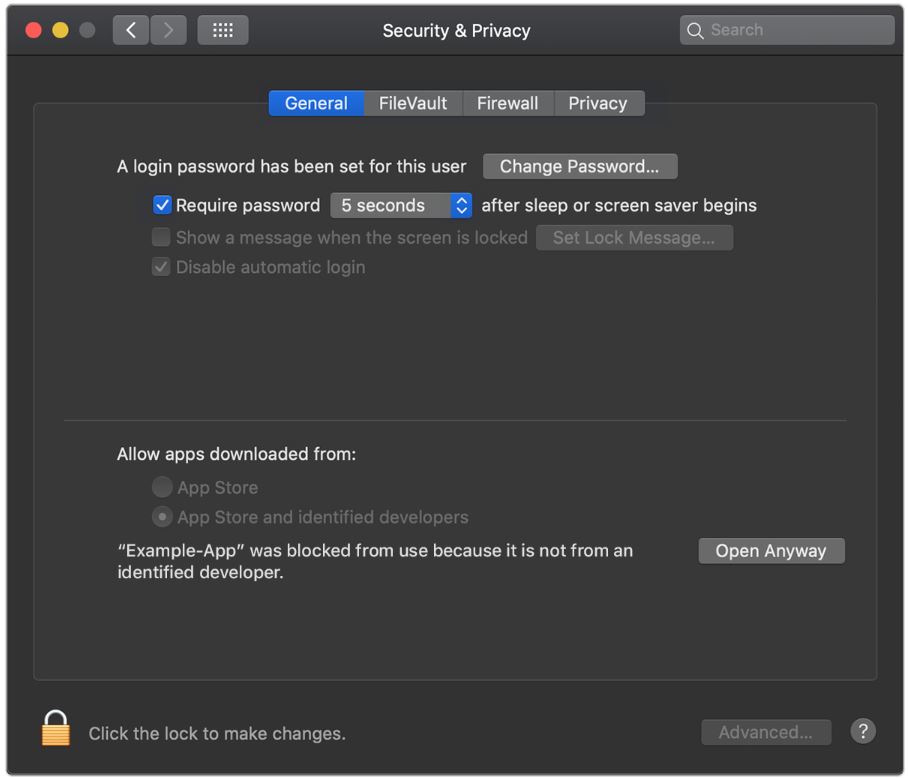Click the Security & Privacy window title
908x778 pixels.
pos(456,30)
